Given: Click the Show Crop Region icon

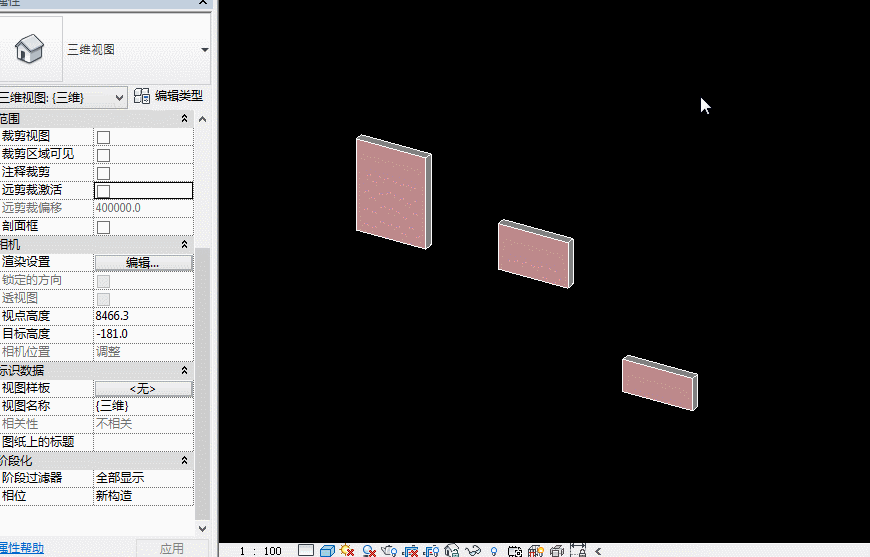Looking at the screenshot, I should pyautogui.click(x=432, y=550).
